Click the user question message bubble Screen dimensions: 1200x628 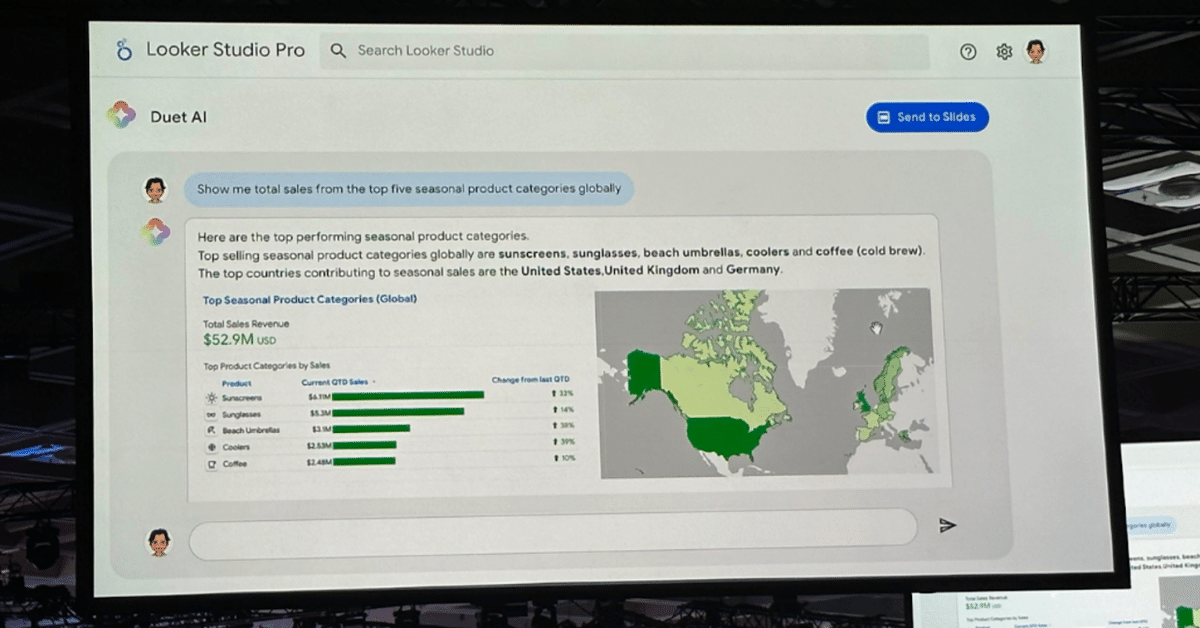[409, 189]
